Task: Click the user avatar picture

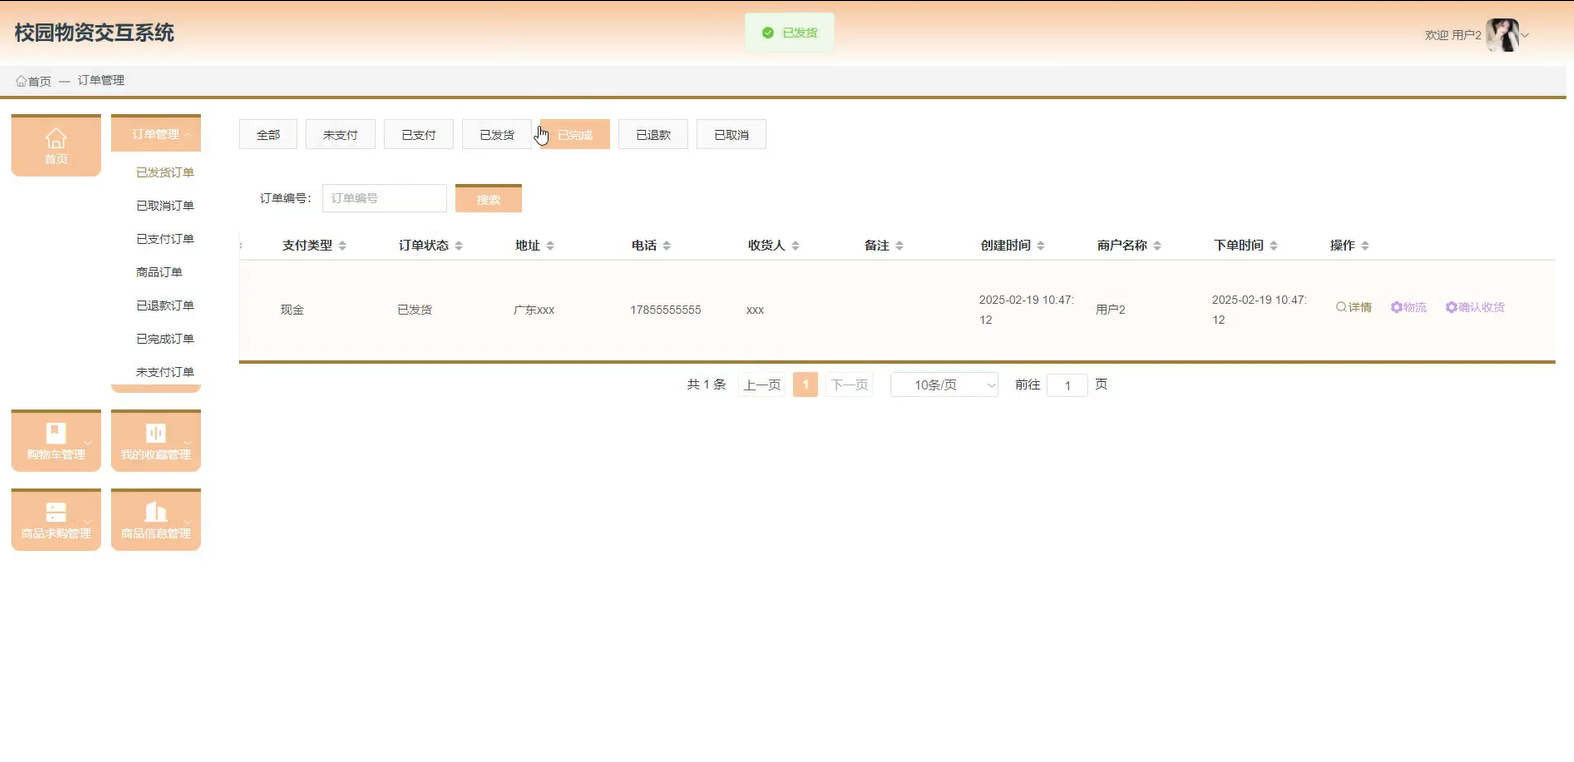Action: click(x=1502, y=35)
